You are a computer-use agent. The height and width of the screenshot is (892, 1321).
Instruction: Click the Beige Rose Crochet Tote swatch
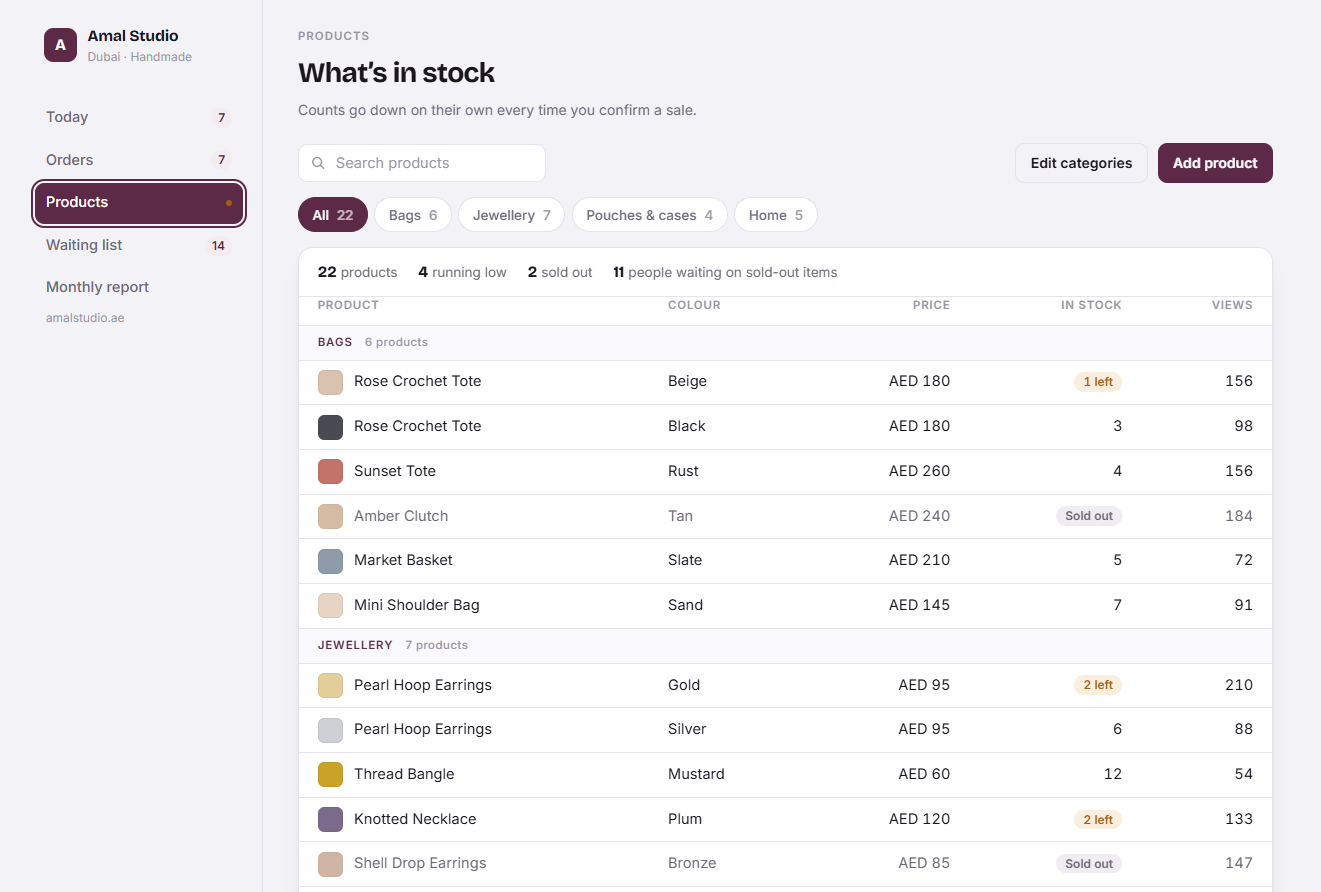[330, 382]
